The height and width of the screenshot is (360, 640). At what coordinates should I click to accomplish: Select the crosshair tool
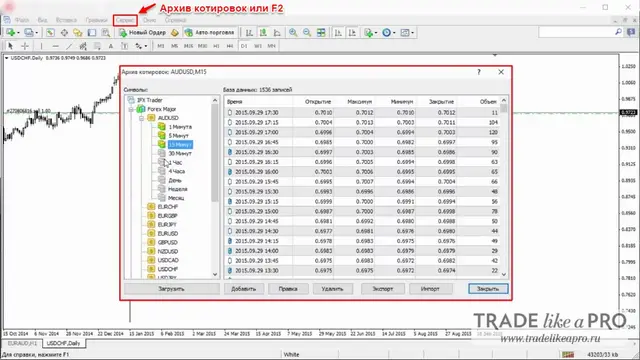point(24,46)
